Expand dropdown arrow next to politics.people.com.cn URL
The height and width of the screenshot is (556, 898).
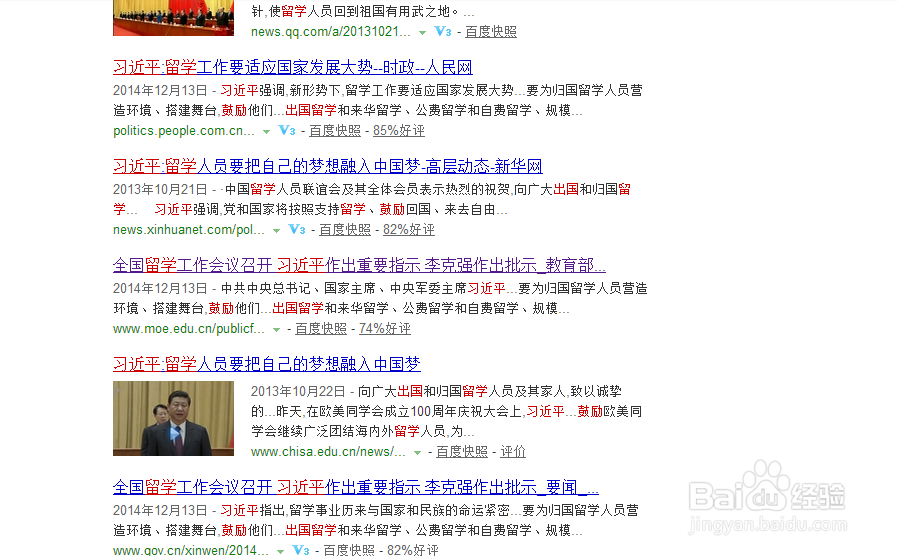point(266,132)
